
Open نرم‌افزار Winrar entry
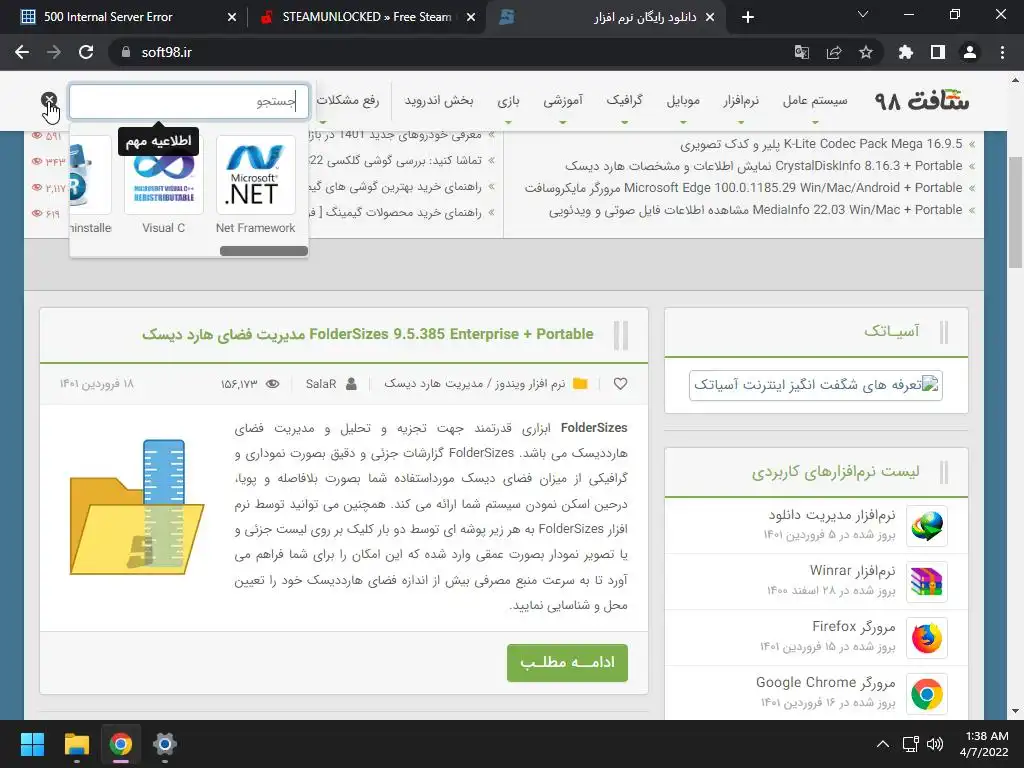click(x=852, y=571)
